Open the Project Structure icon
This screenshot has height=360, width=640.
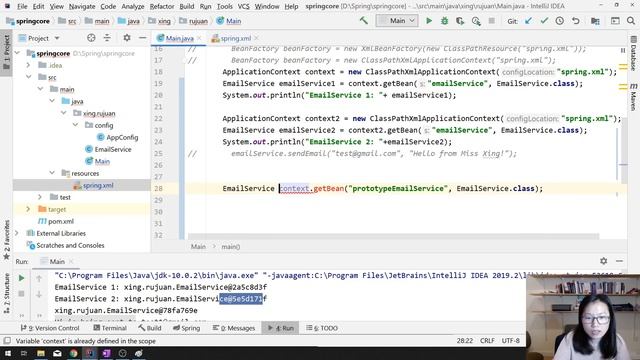(x=595, y=21)
